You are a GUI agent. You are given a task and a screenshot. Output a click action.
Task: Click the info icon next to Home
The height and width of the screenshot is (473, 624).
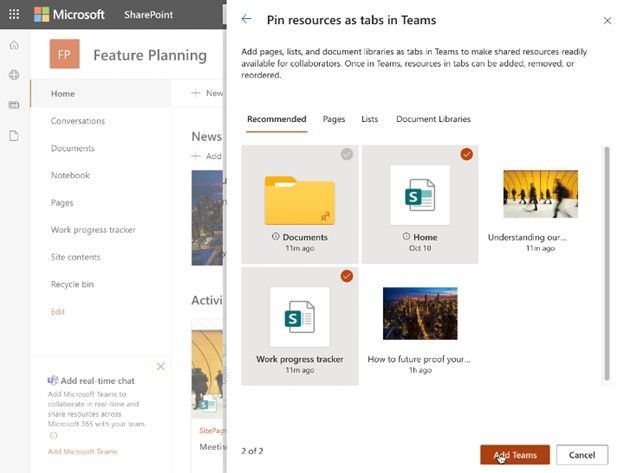pos(406,236)
